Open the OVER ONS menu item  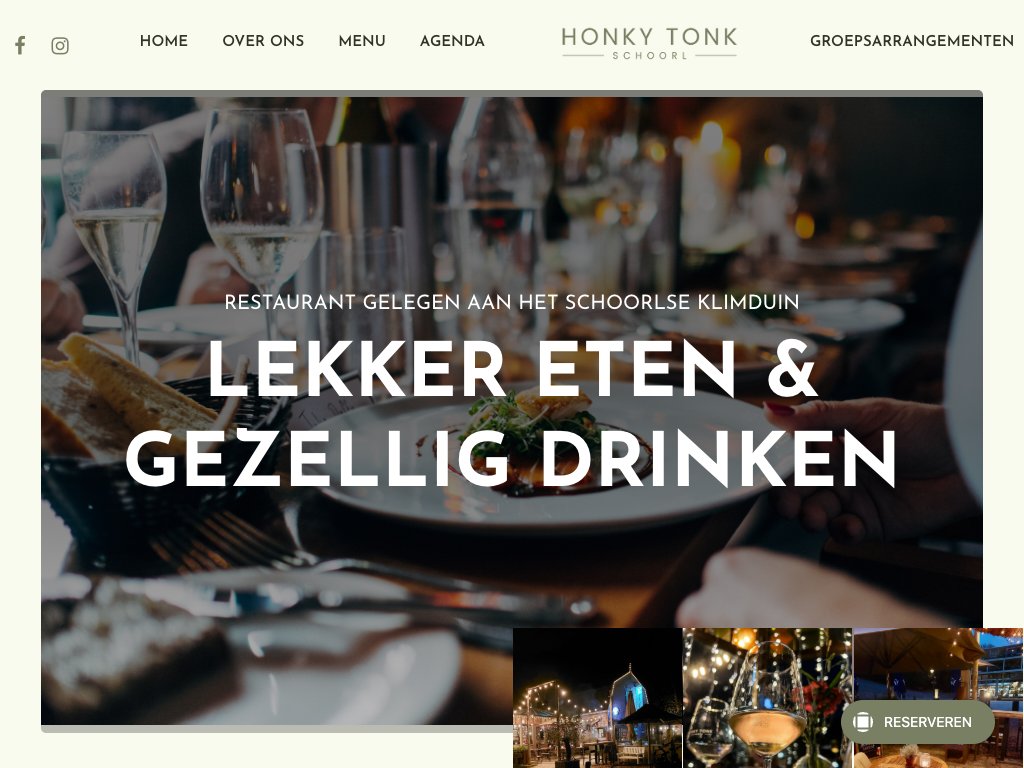pos(263,41)
